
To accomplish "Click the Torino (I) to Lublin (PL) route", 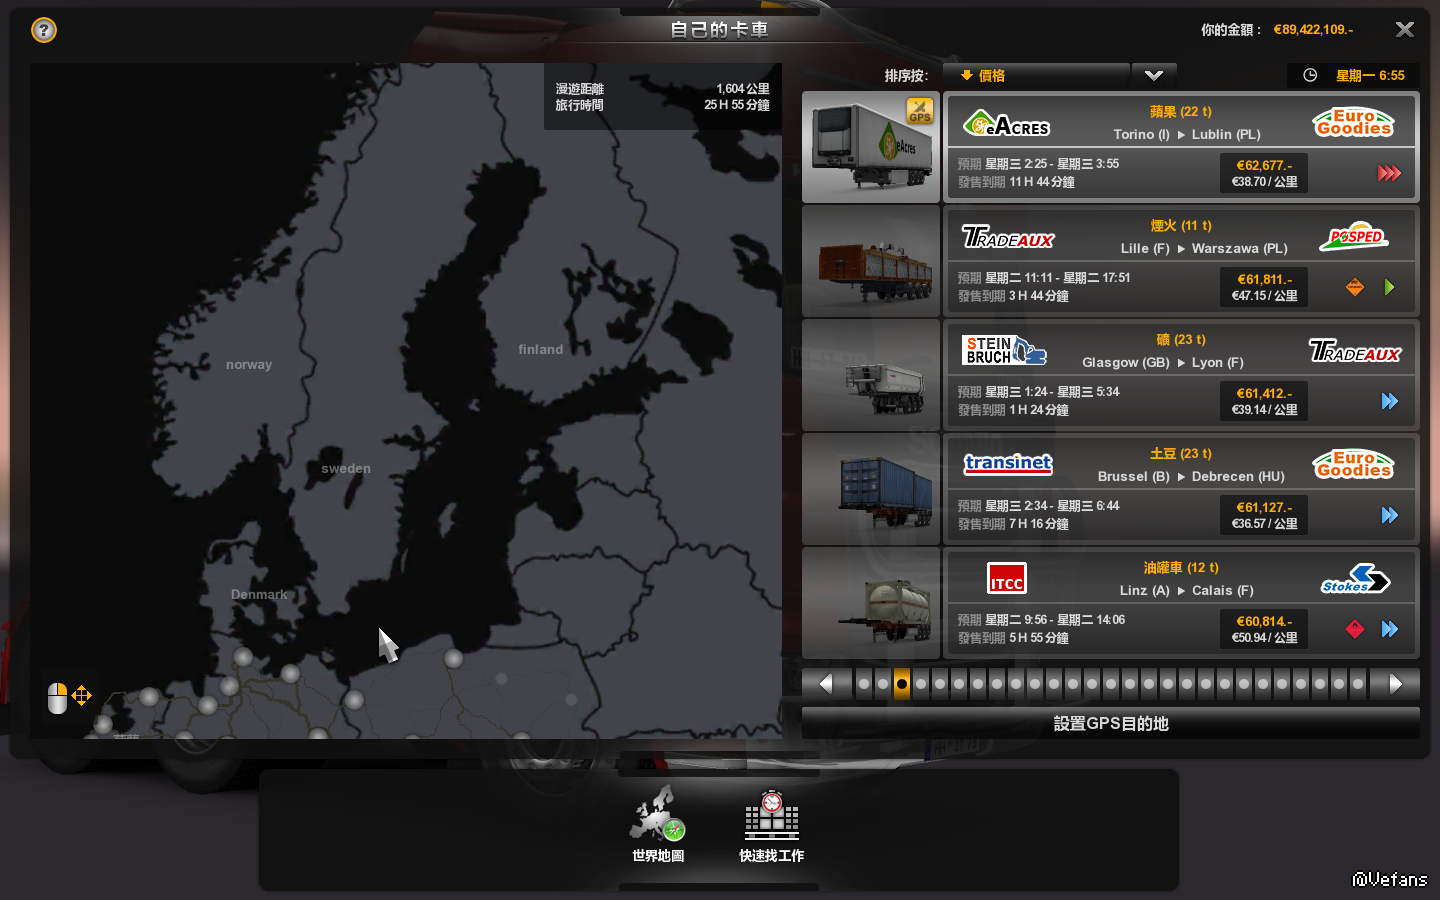I will coord(1187,135).
